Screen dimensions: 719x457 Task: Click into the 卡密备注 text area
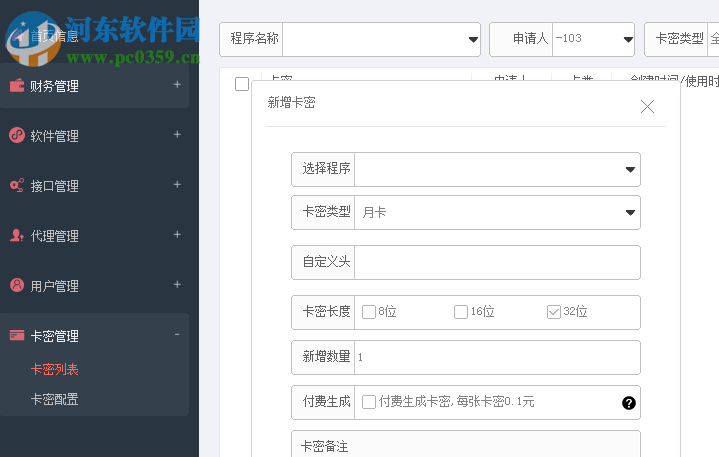tap(466, 444)
